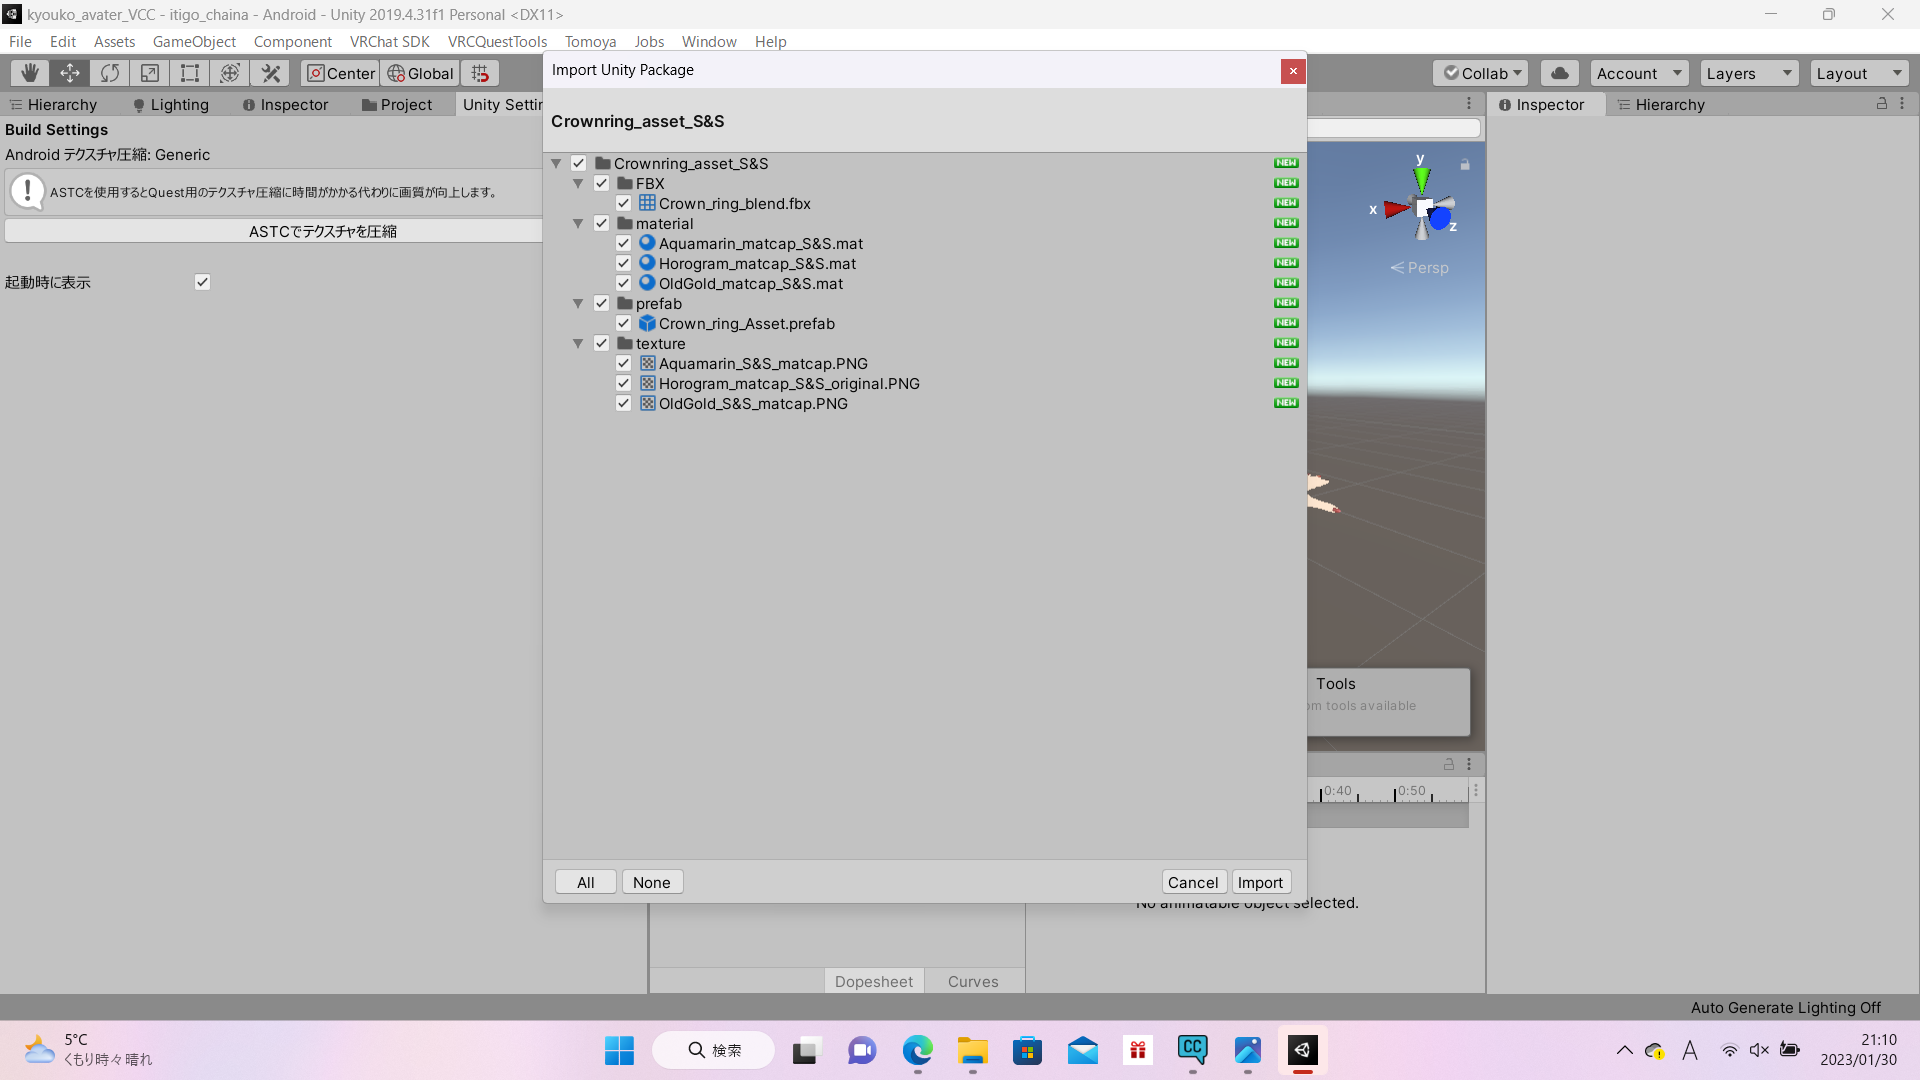Select the Rect Transform tool
Screen dimensions: 1920x1080
[190, 73]
